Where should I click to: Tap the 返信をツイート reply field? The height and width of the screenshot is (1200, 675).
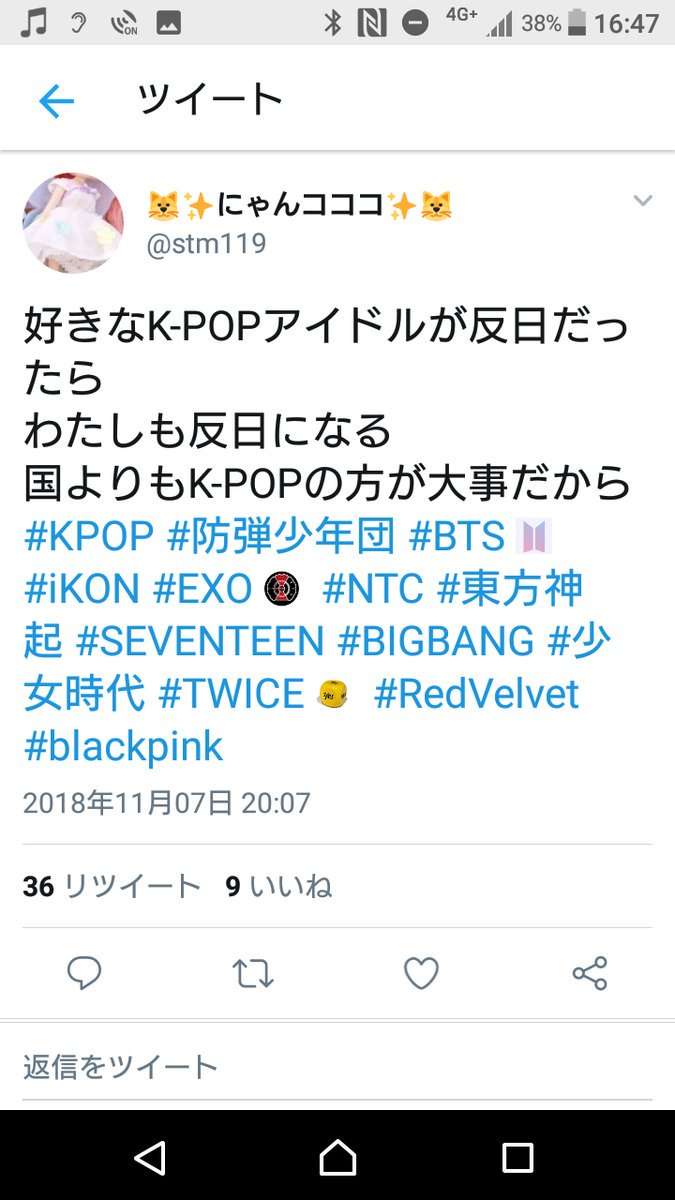tap(337, 1066)
